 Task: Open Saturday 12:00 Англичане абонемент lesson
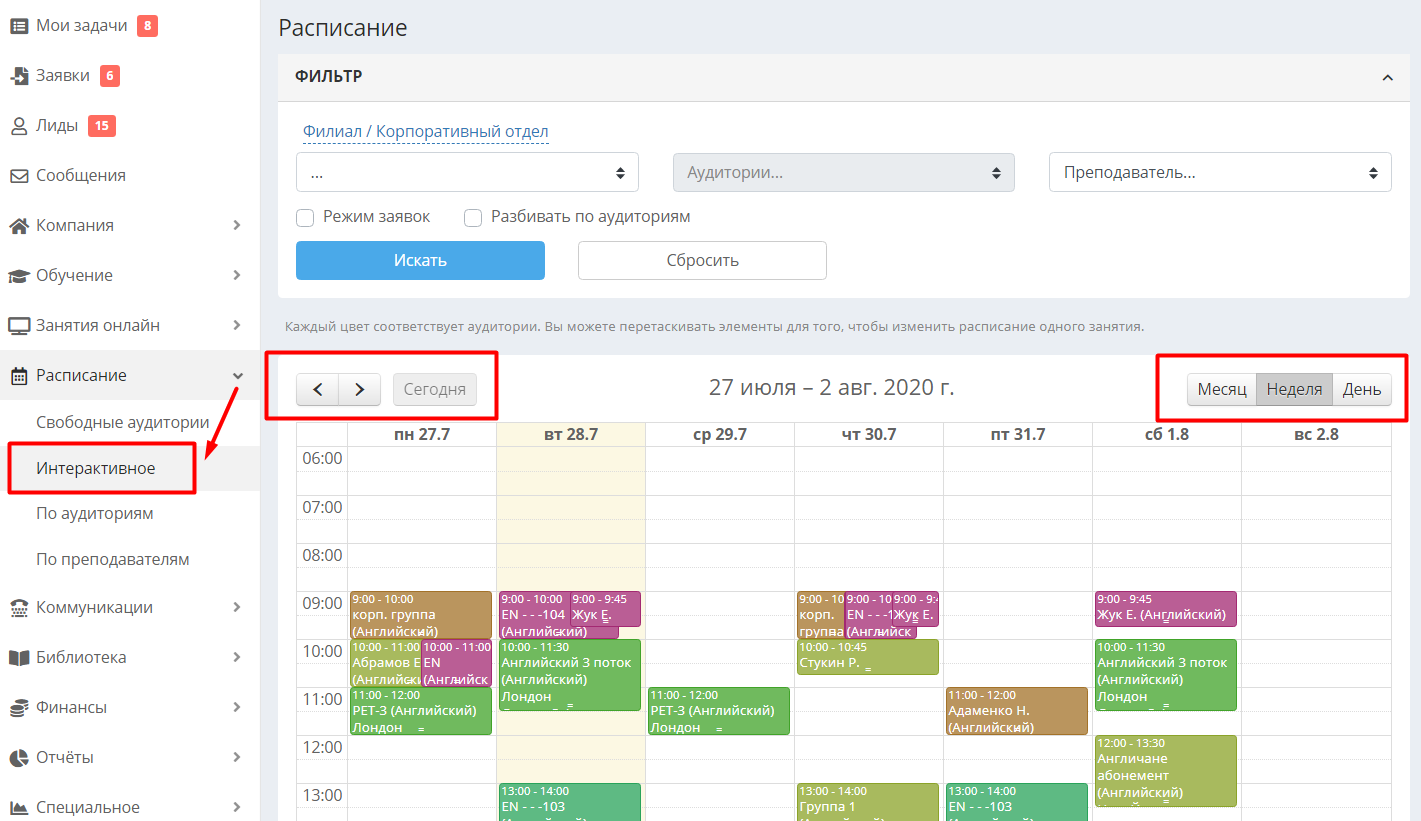tap(1166, 771)
